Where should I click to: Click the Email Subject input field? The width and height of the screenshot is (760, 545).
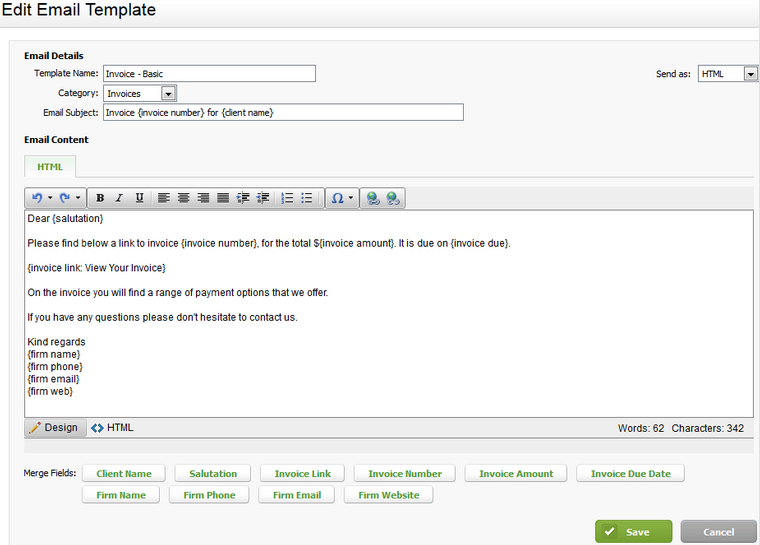(x=283, y=113)
